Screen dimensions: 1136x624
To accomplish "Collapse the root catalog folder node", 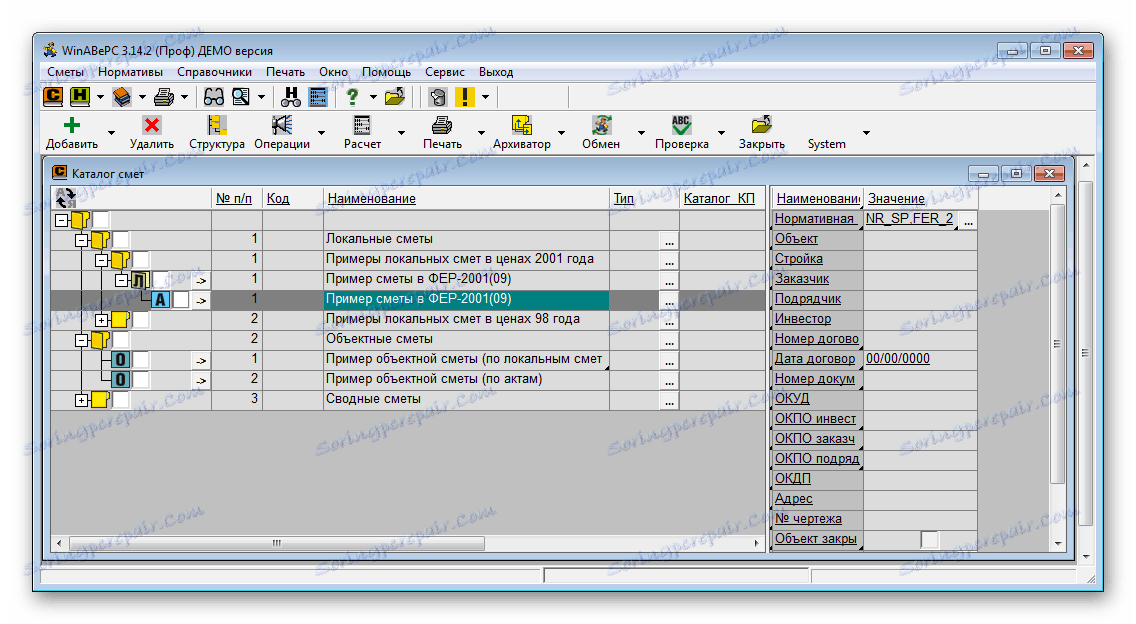I will pyautogui.click(x=62, y=220).
